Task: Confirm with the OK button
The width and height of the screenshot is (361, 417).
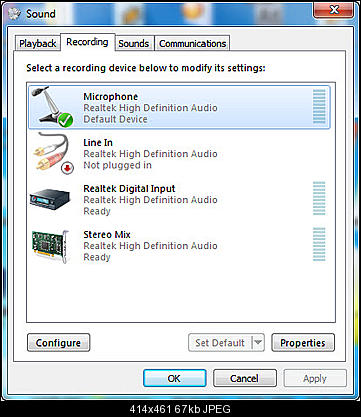Action: (x=174, y=378)
